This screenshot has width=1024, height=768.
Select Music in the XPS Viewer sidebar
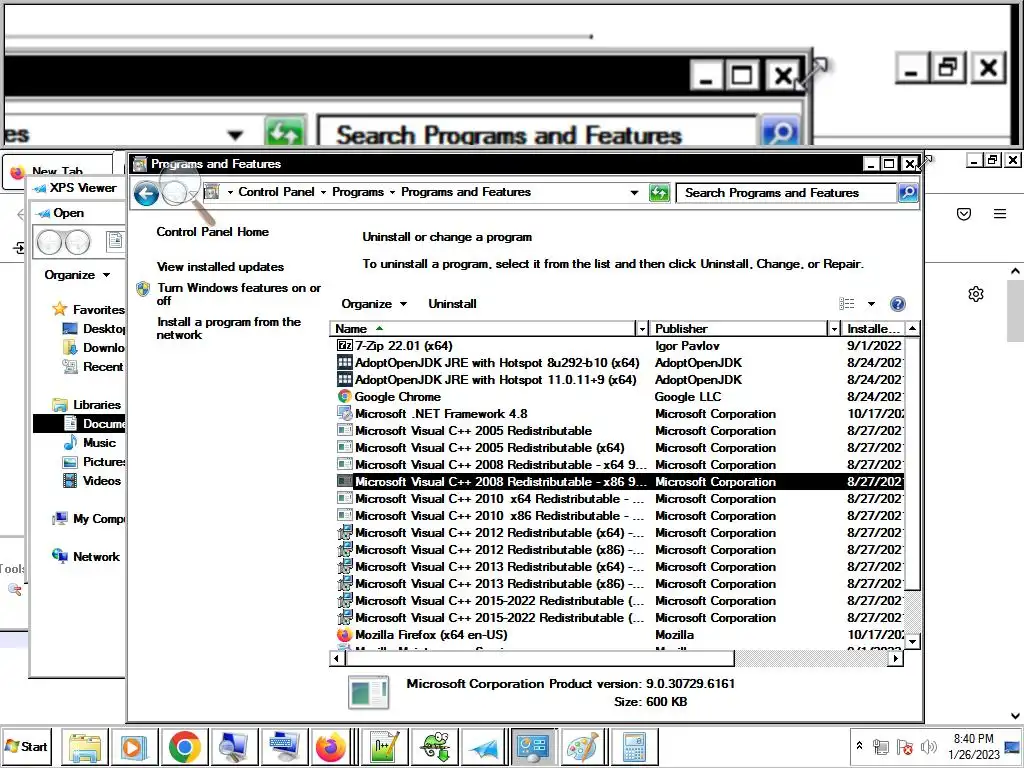89,443
